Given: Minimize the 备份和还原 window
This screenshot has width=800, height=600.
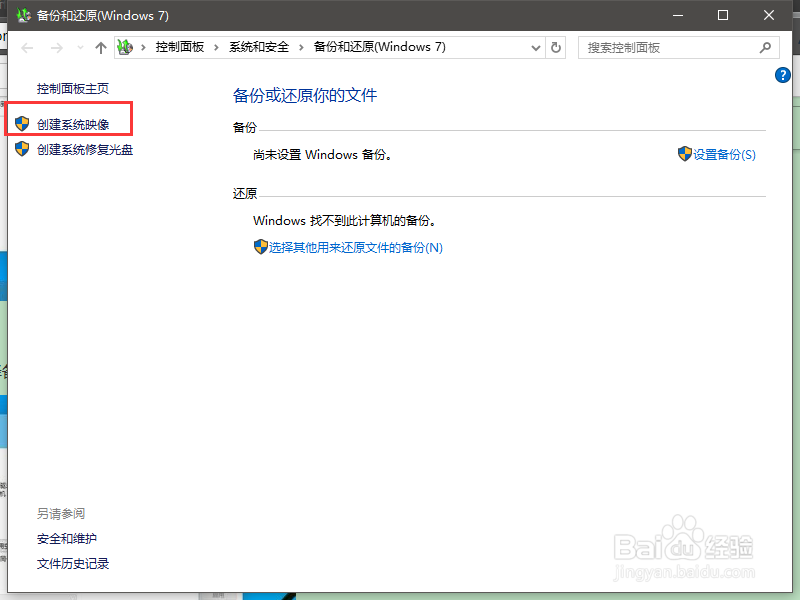Looking at the screenshot, I should [678, 15].
